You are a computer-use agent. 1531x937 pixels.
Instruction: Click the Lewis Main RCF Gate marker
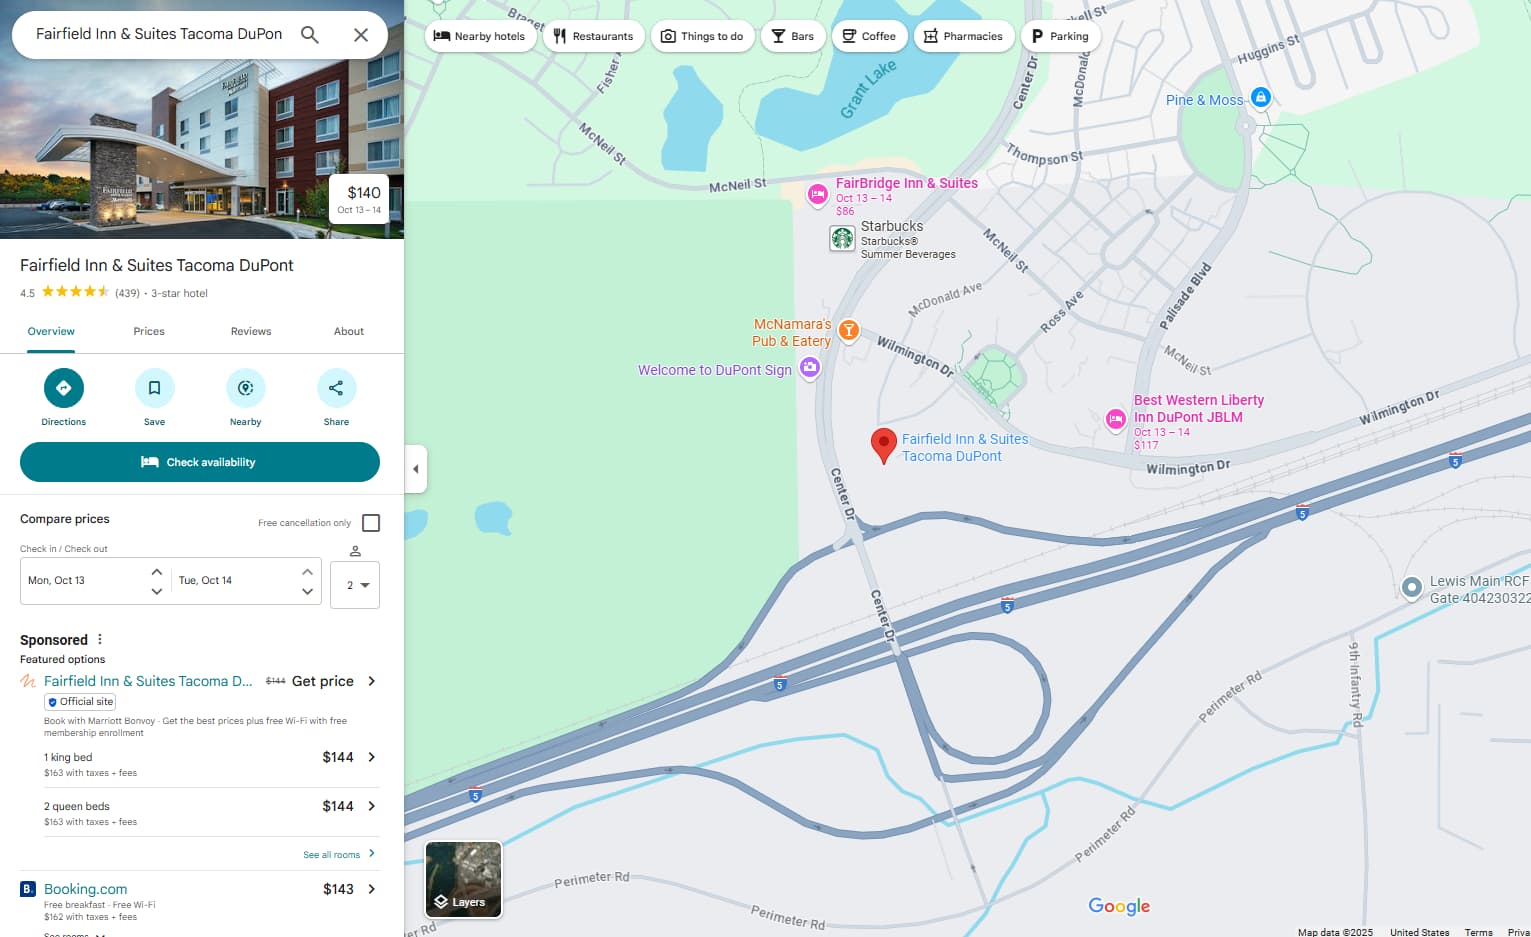click(x=1411, y=588)
